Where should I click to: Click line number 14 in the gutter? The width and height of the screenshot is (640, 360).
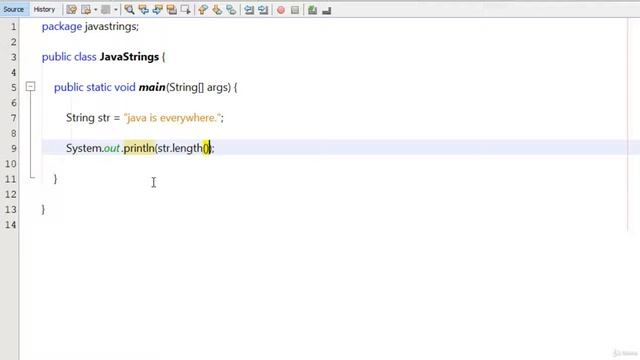[x=10, y=225]
